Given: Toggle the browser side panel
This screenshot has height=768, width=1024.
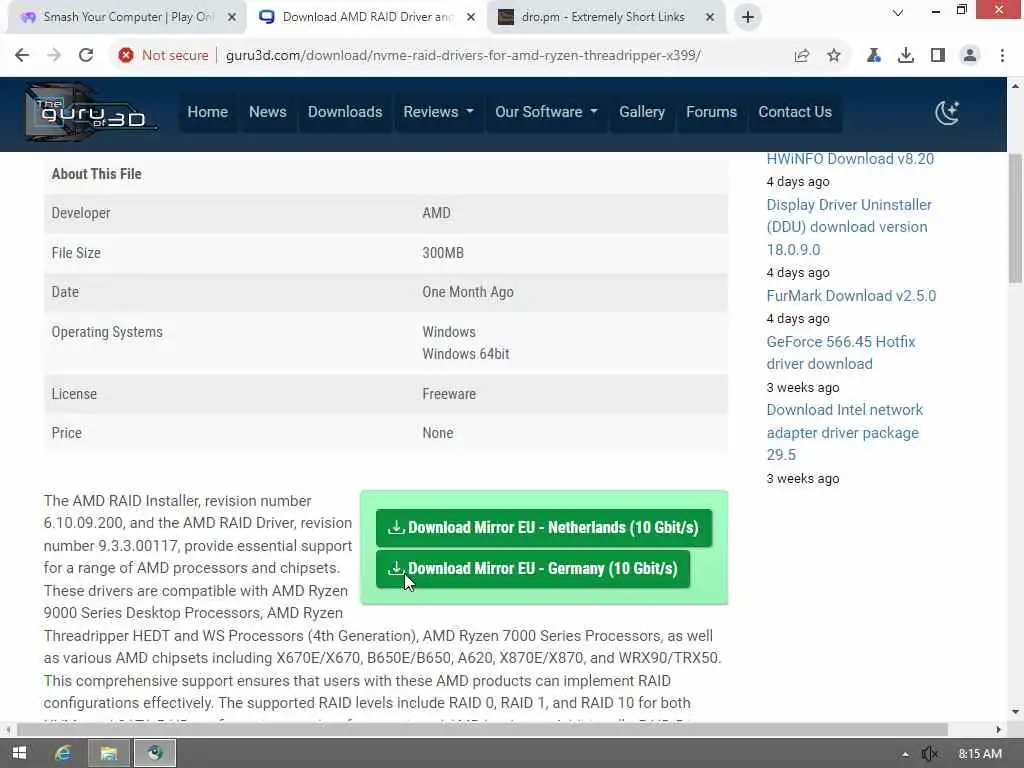Looking at the screenshot, I should (x=938, y=56).
